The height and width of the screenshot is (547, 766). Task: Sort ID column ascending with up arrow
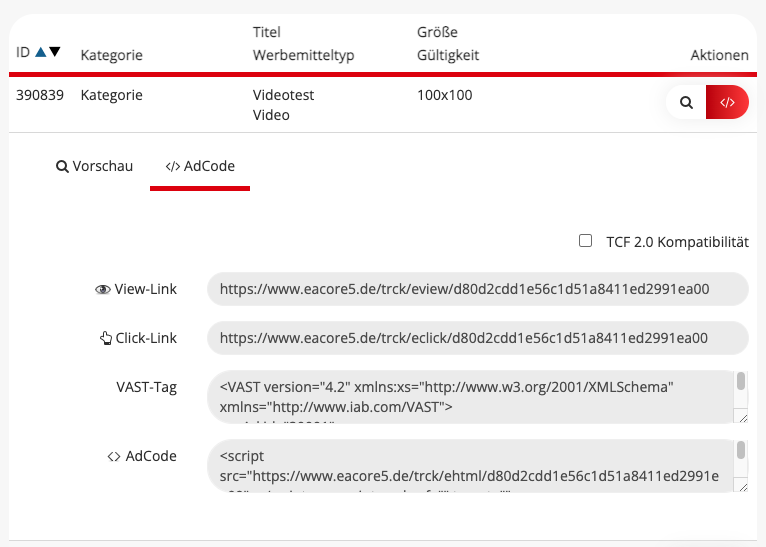pyautogui.click(x=40, y=53)
